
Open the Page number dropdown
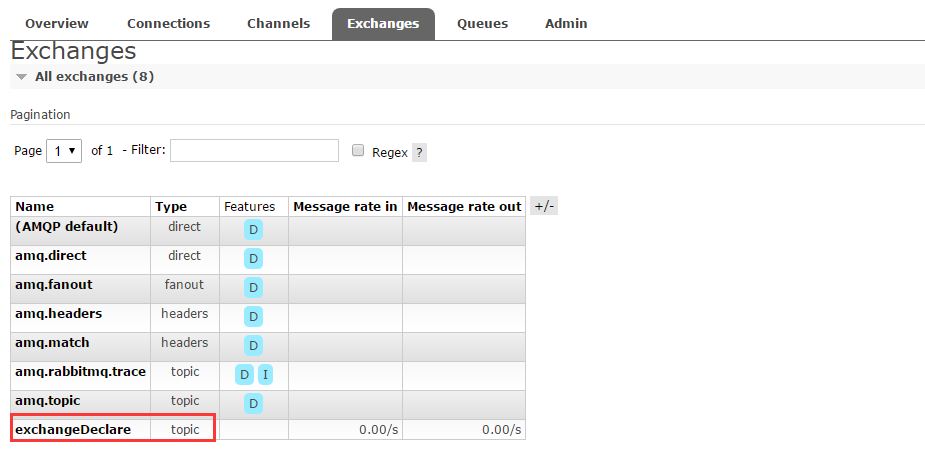pyautogui.click(x=66, y=151)
